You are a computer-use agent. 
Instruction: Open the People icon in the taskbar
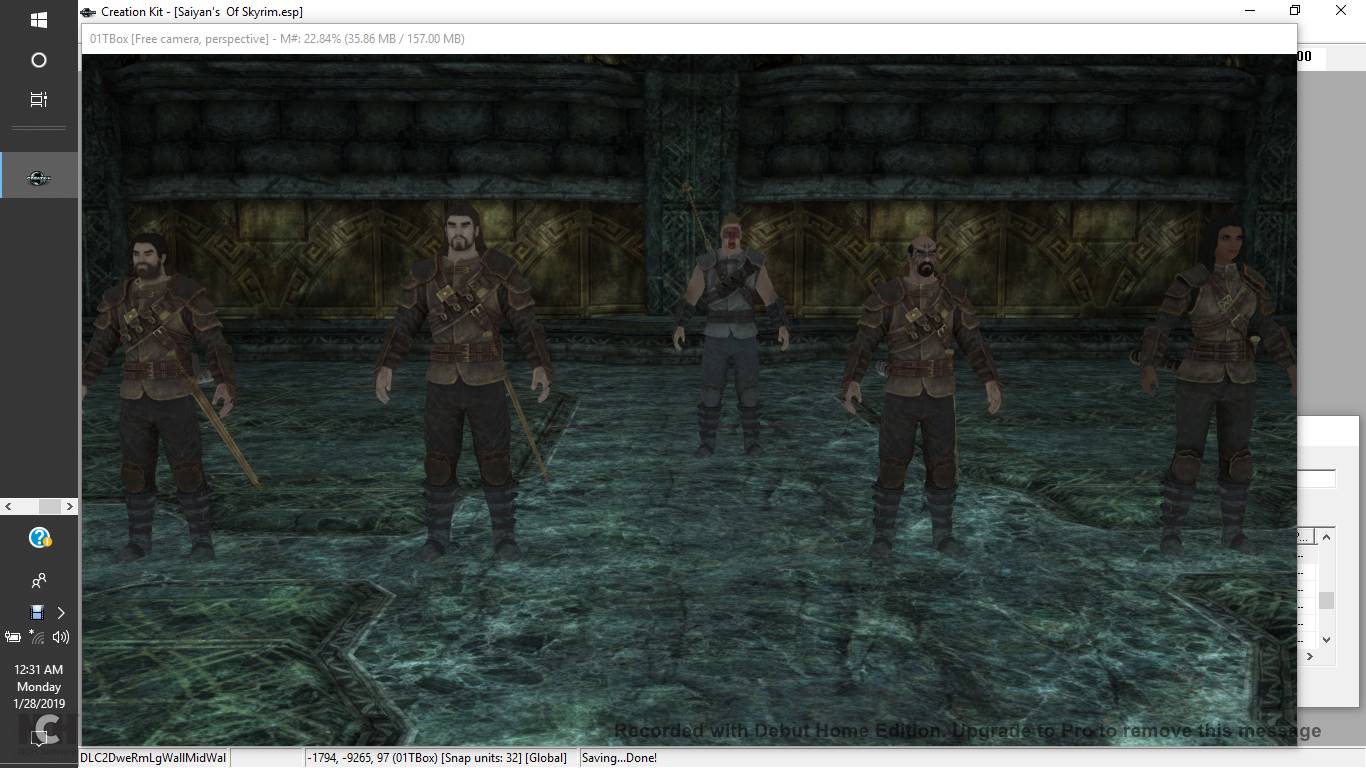coord(39,580)
